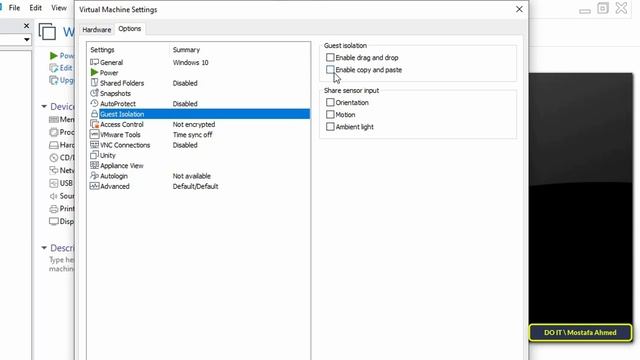Screen dimensions: 640x360
Task: Select the Access Control row
Action: click(x=199, y=124)
